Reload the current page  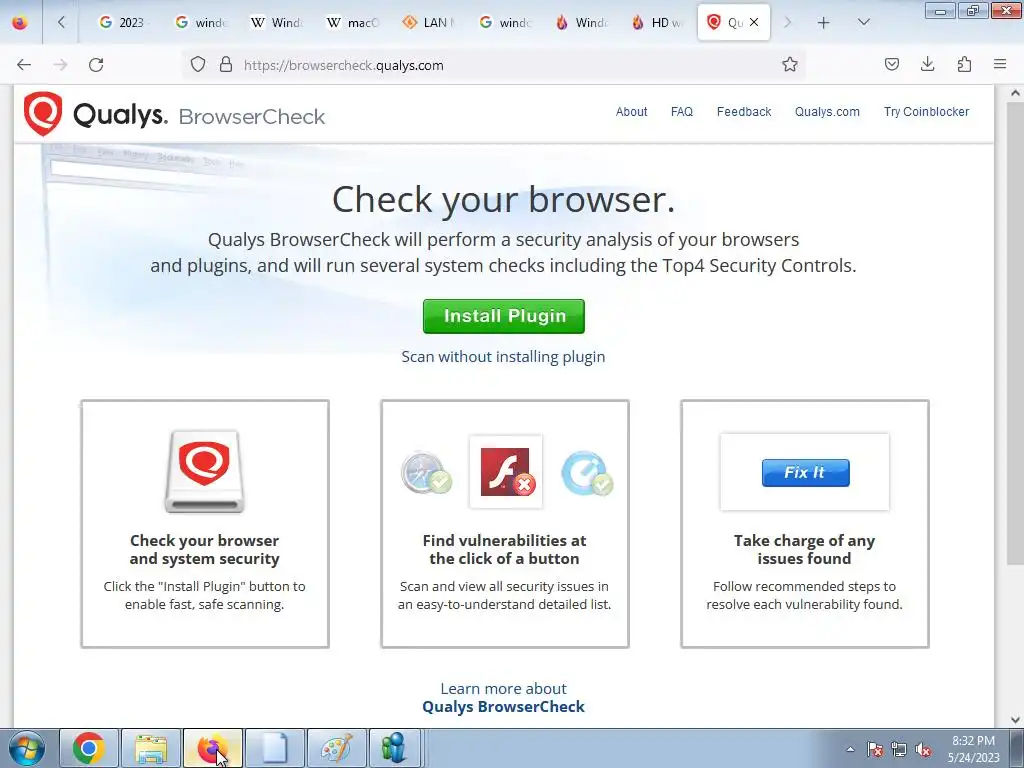tap(96, 65)
